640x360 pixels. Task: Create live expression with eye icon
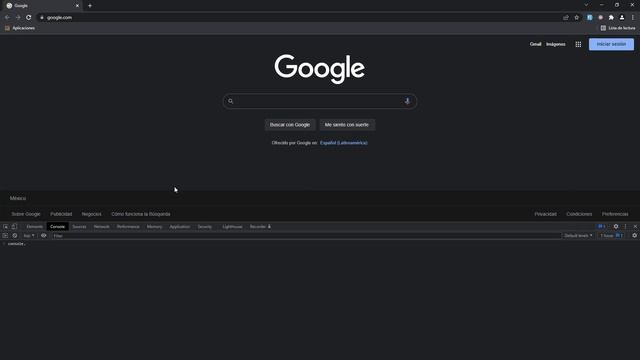(x=44, y=236)
